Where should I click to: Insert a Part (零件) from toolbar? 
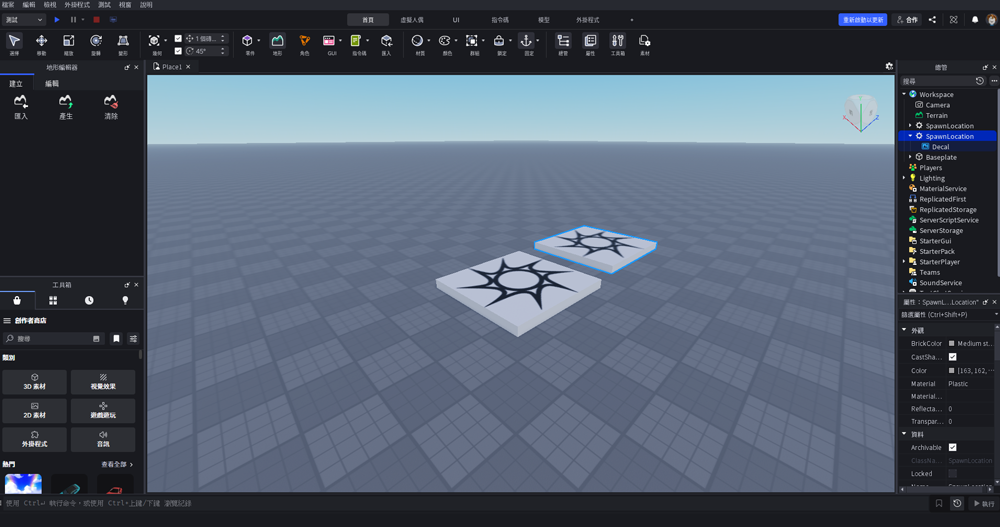click(x=247, y=41)
